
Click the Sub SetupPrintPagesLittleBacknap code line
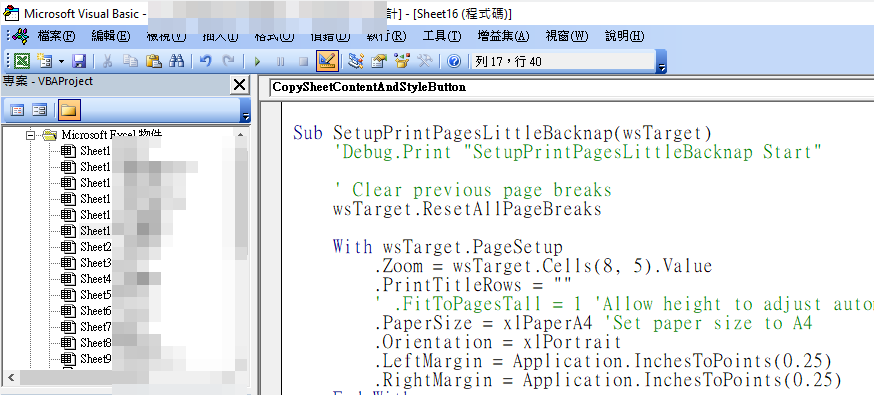pyautogui.click(x=502, y=133)
